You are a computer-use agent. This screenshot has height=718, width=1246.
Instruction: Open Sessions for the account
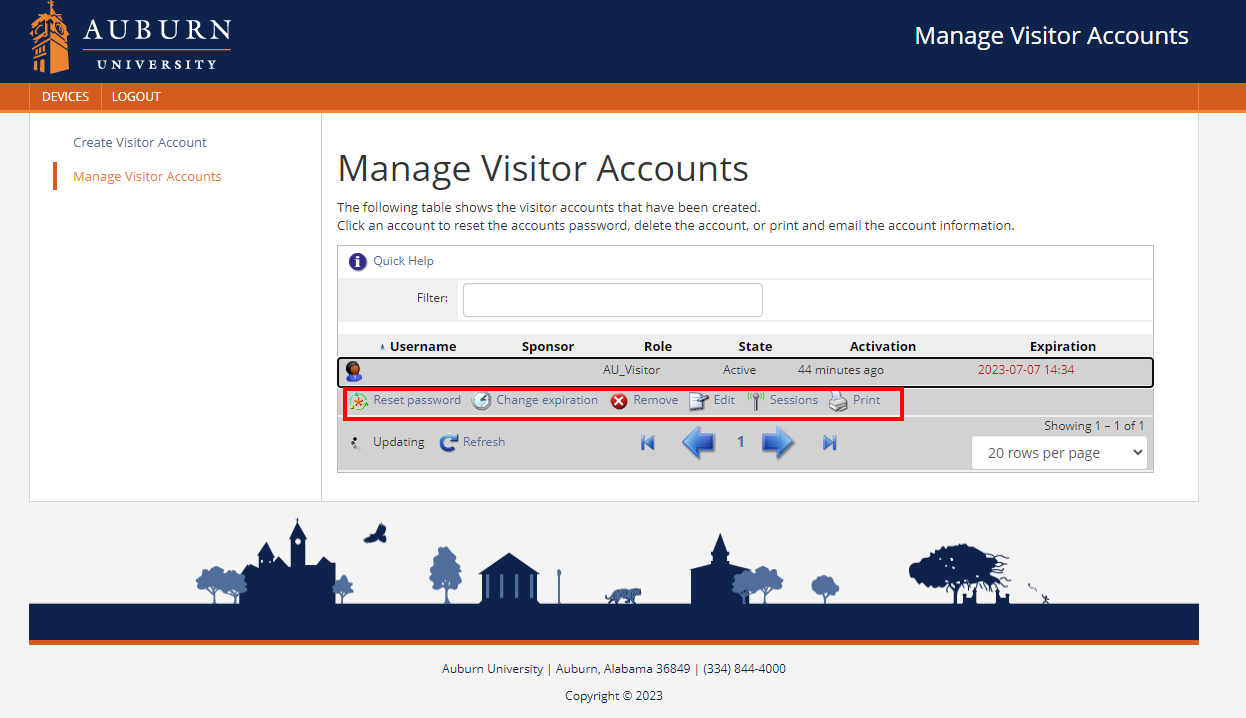793,400
